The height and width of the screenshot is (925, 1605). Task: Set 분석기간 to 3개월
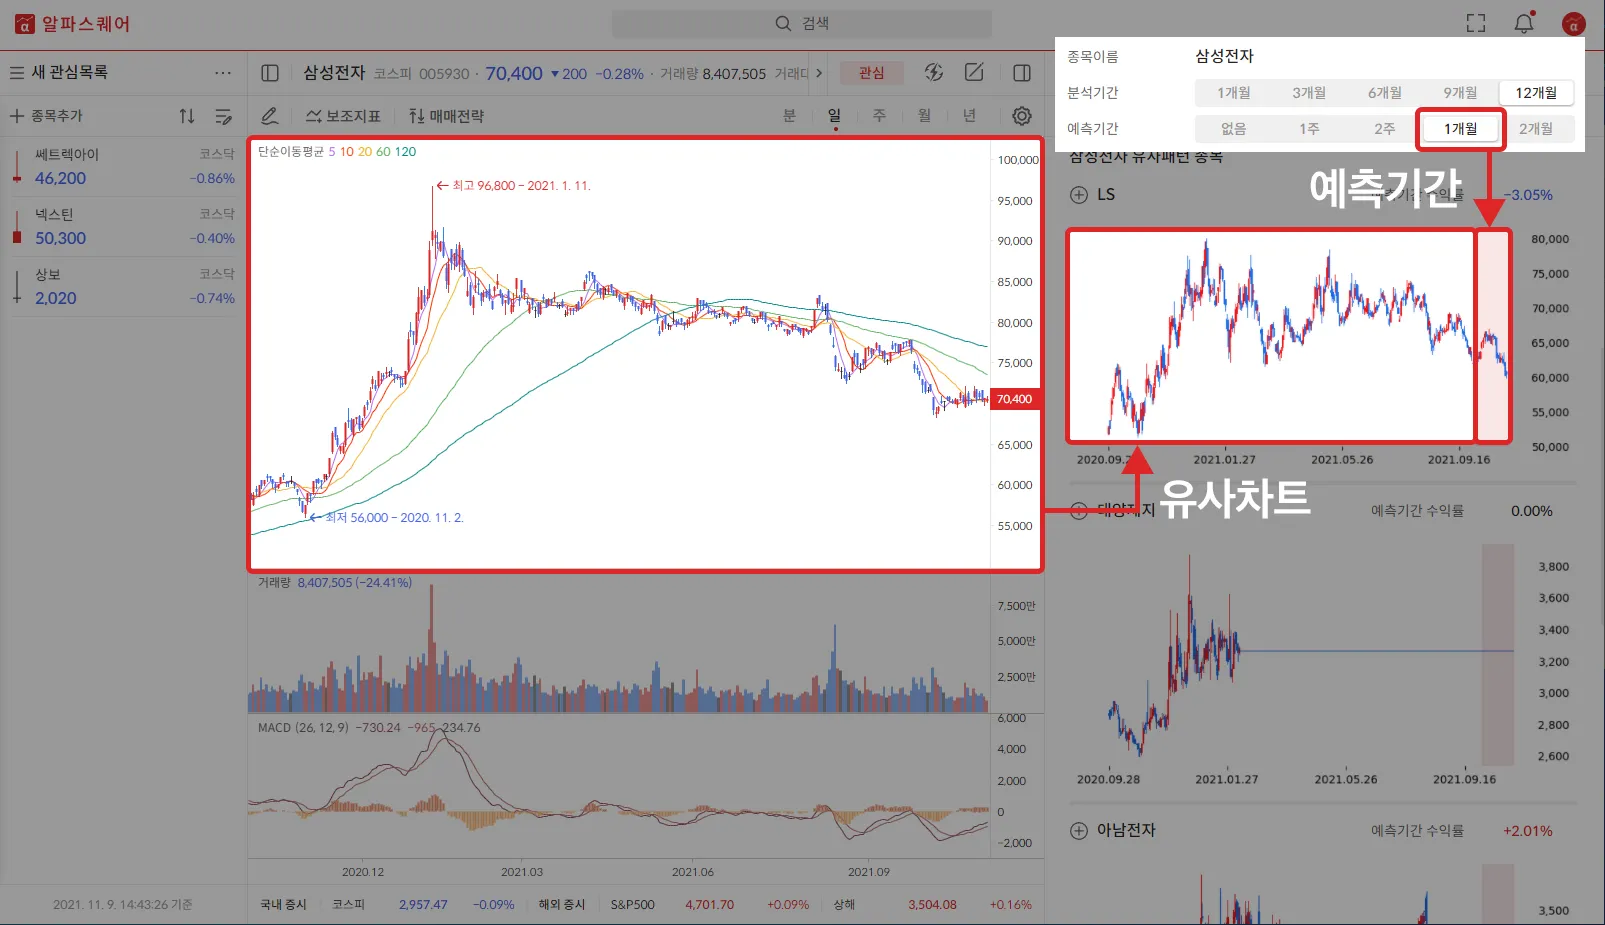coord(1309,93)
